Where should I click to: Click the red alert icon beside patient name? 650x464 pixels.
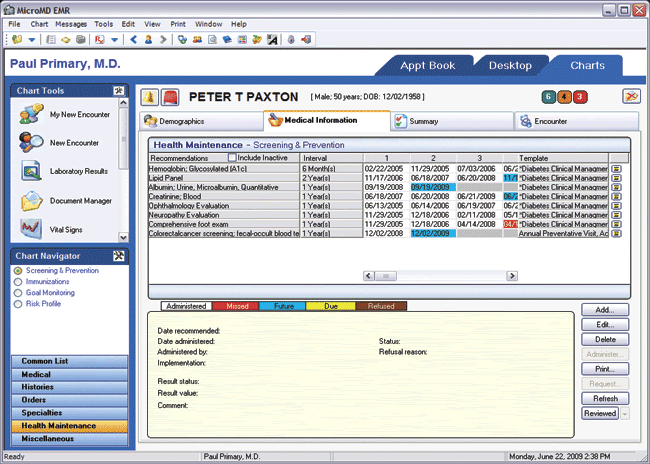coord(170,97)
